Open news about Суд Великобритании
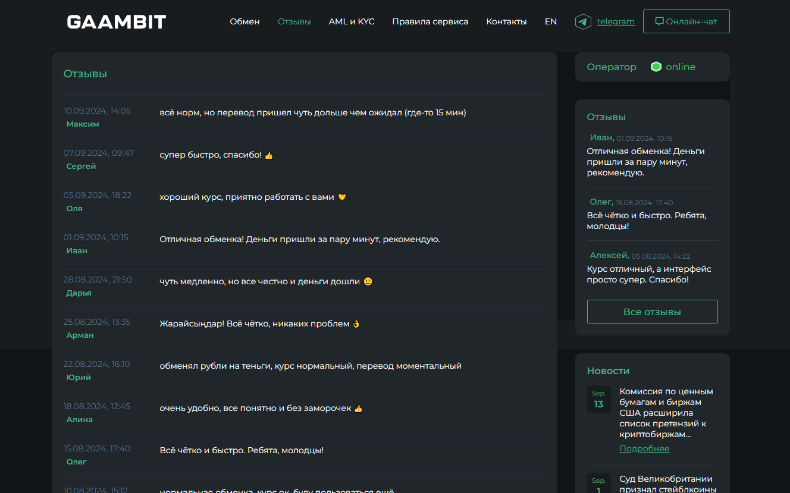Viewport: 790px width, 493px height. (667, 483)
